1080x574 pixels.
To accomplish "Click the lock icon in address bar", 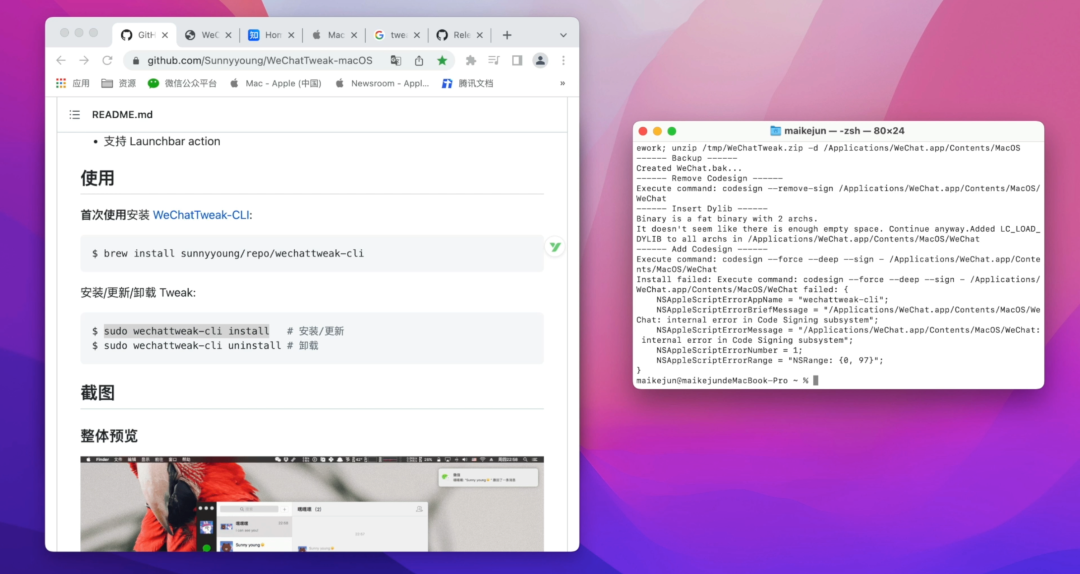I will coord(136,61).
